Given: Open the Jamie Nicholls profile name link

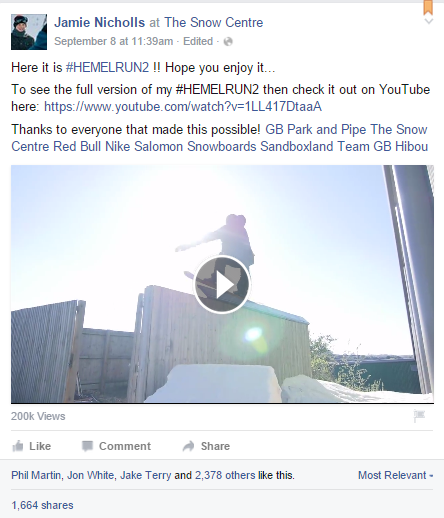Looking at the screenshot, I should click(100, 23).
